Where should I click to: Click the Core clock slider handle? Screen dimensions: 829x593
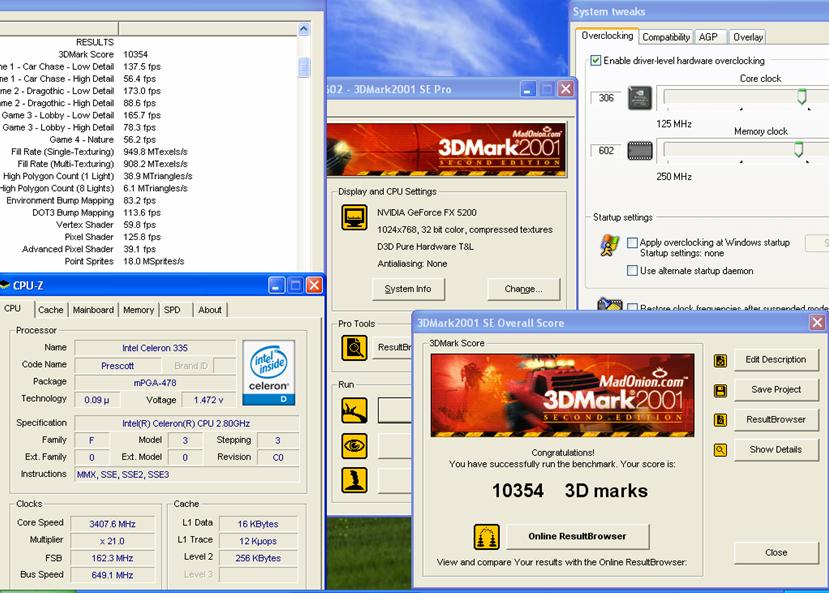click(x=802, y=97)
